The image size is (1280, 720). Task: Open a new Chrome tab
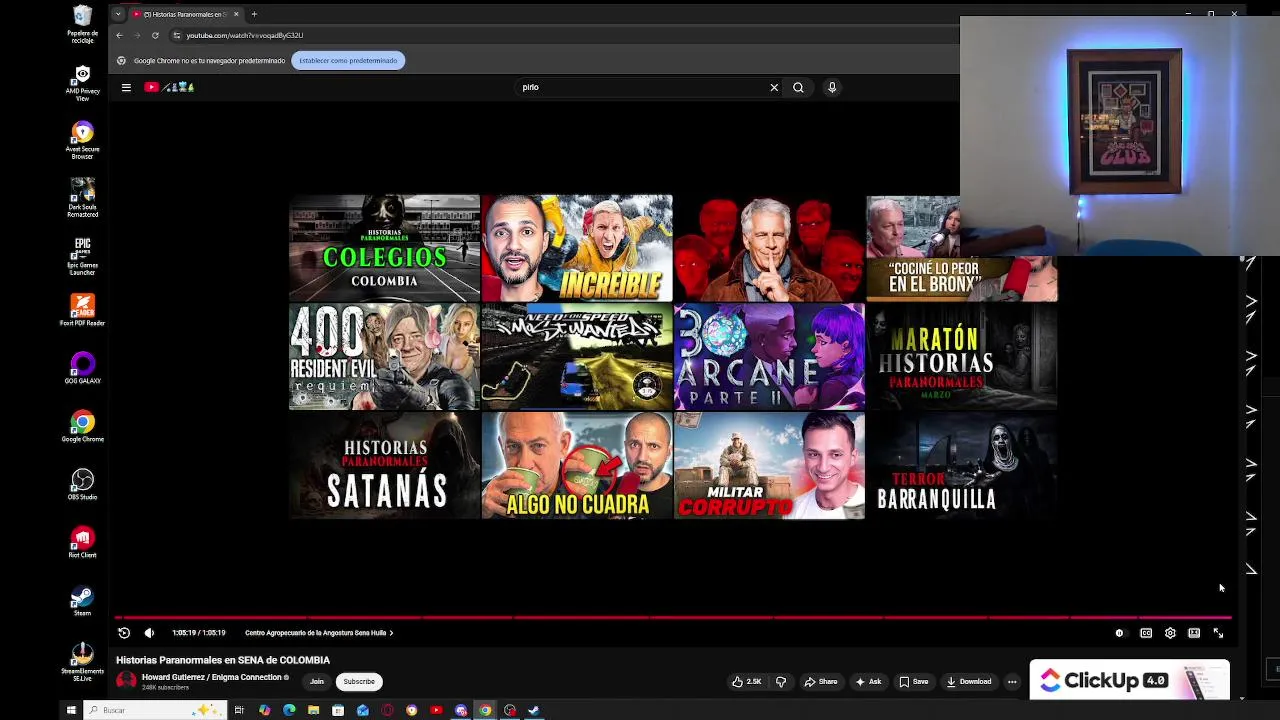(x=254, y=14)
